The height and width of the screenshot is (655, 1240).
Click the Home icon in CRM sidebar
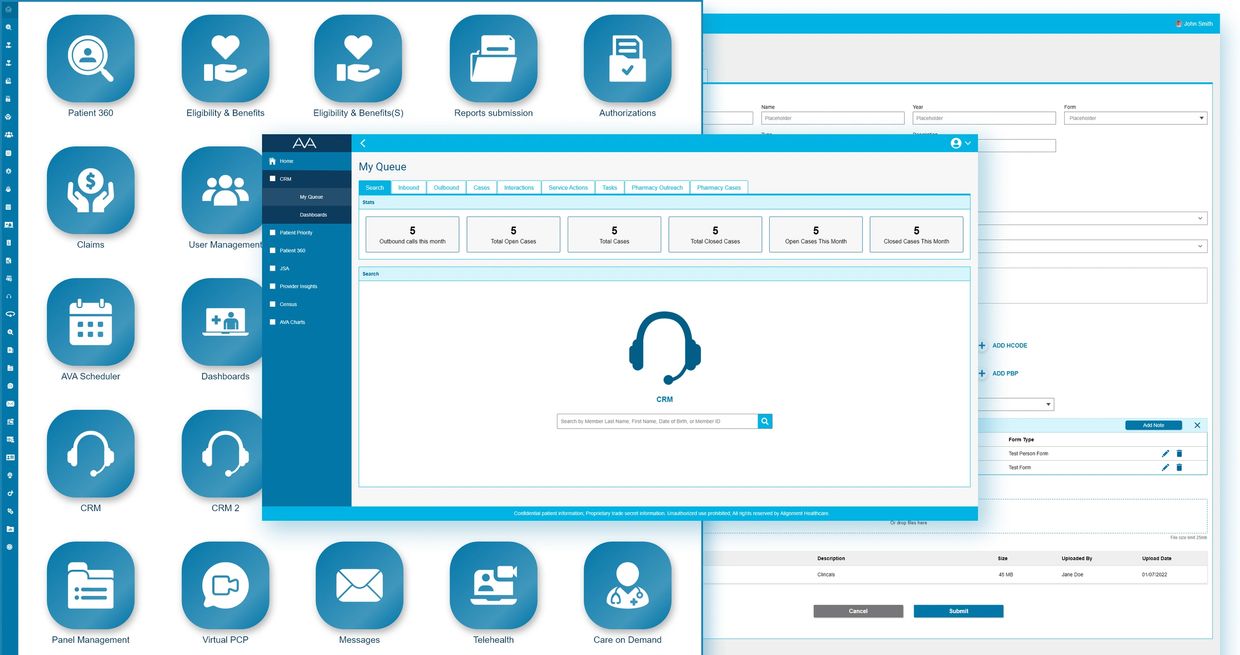pyautogui.click(x=272, y=161)
